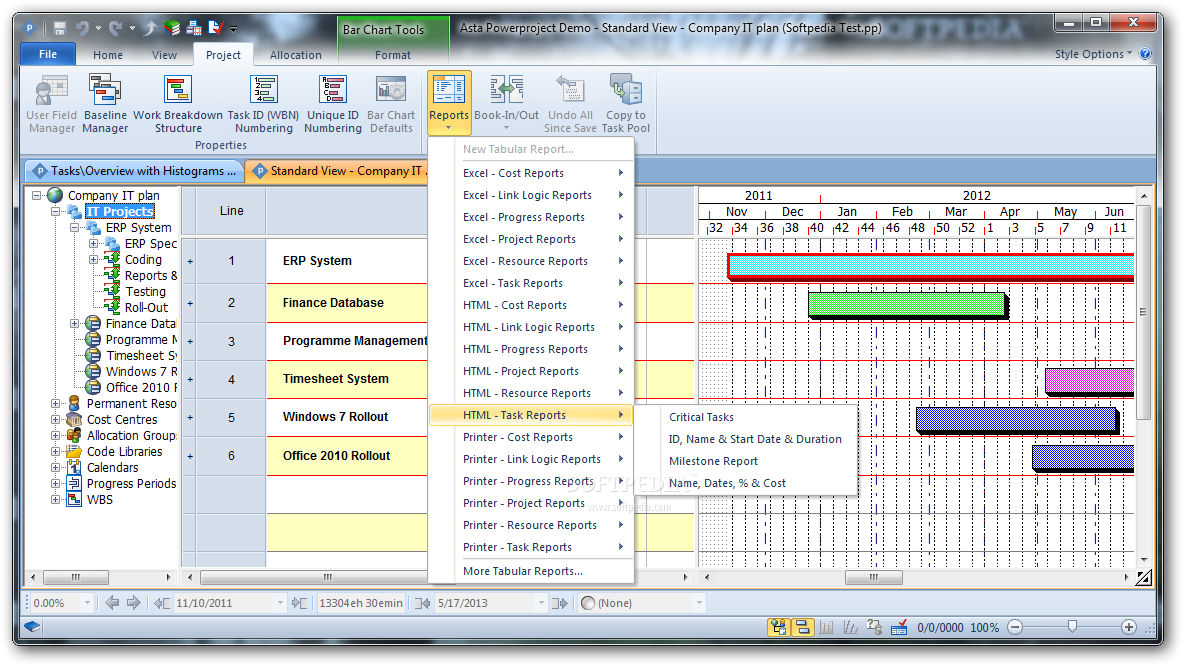Select Printer - Task Reports menu entry
Image resolution: width=1184 pixels, height=666 pixels.
[x=530, y=547]
